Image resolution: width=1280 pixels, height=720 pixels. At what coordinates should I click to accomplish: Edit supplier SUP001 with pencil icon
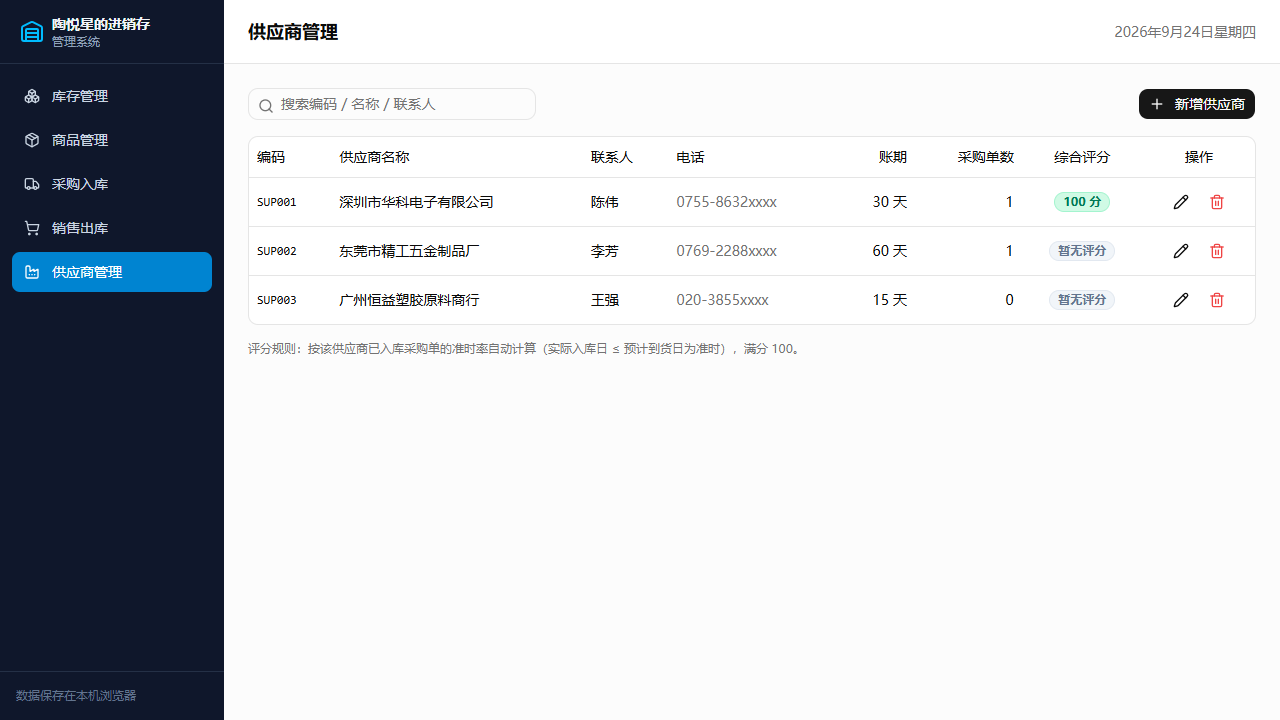tap(1181, 202)
